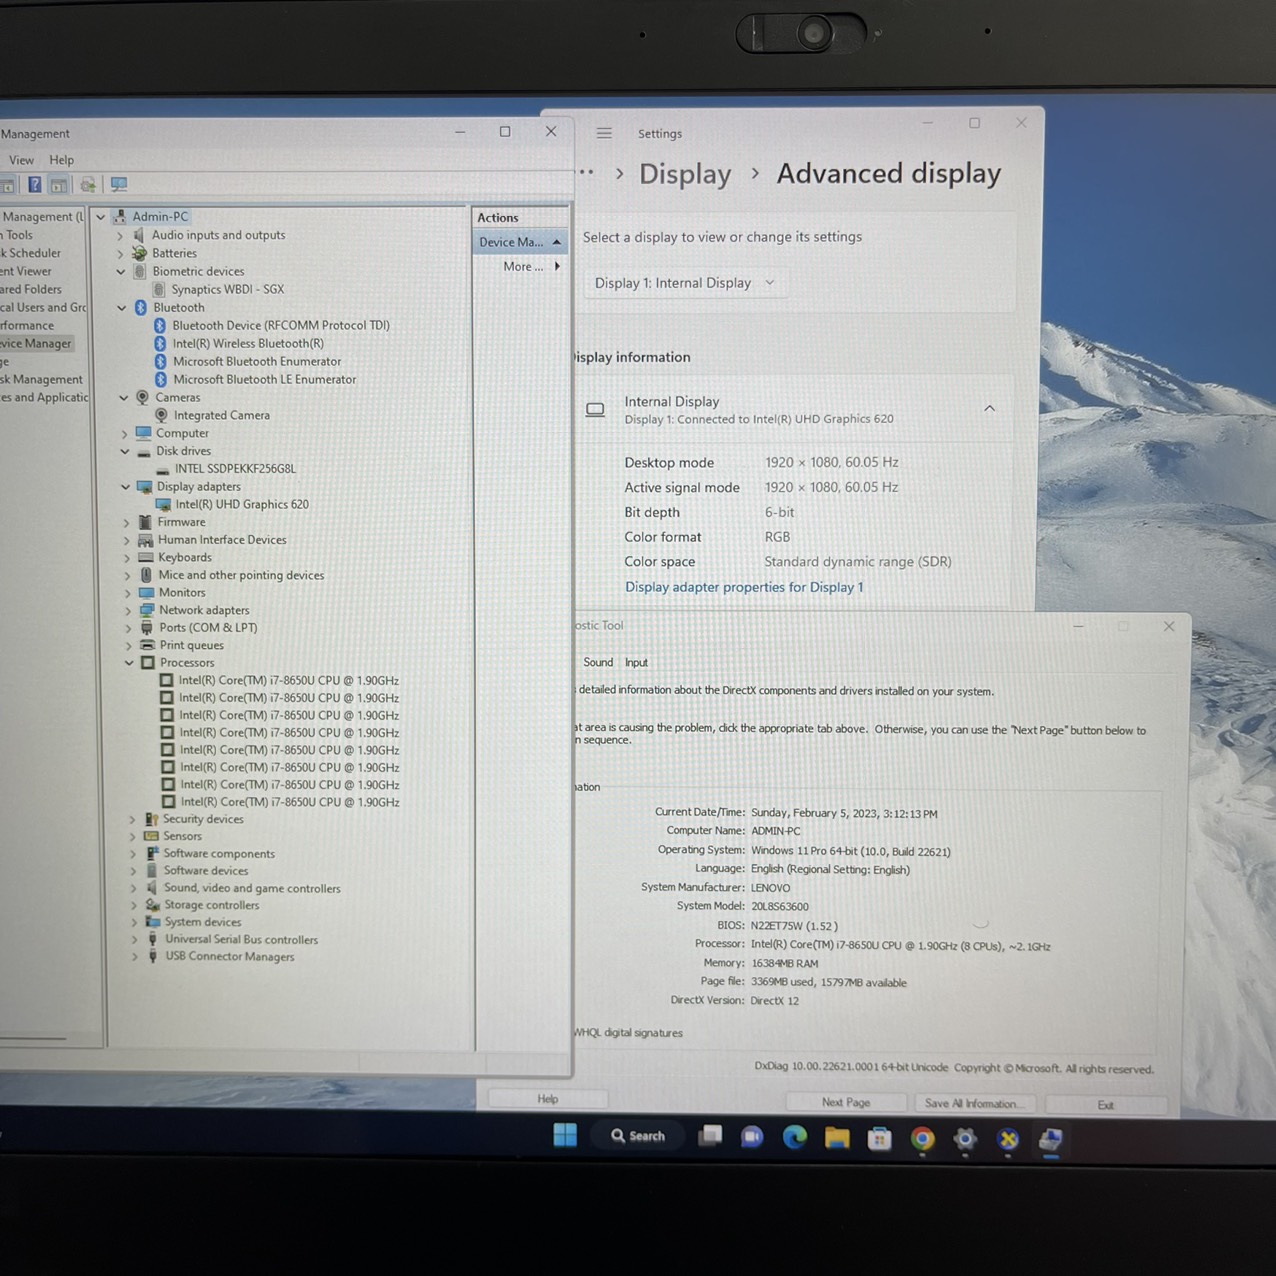The width and height of the screenshot is (1276, 1276).
Task: Open the Chat app on the taskbar
Action: [x=752, y=1137]
